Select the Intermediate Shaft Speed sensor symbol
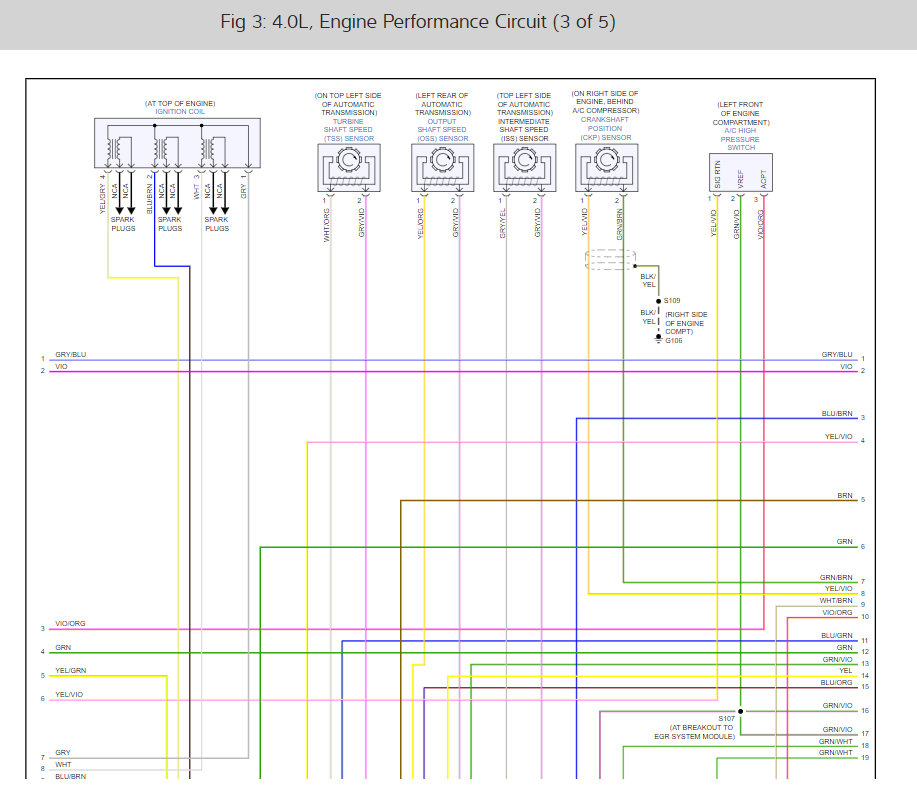917x808 pixels. point(525,168)
